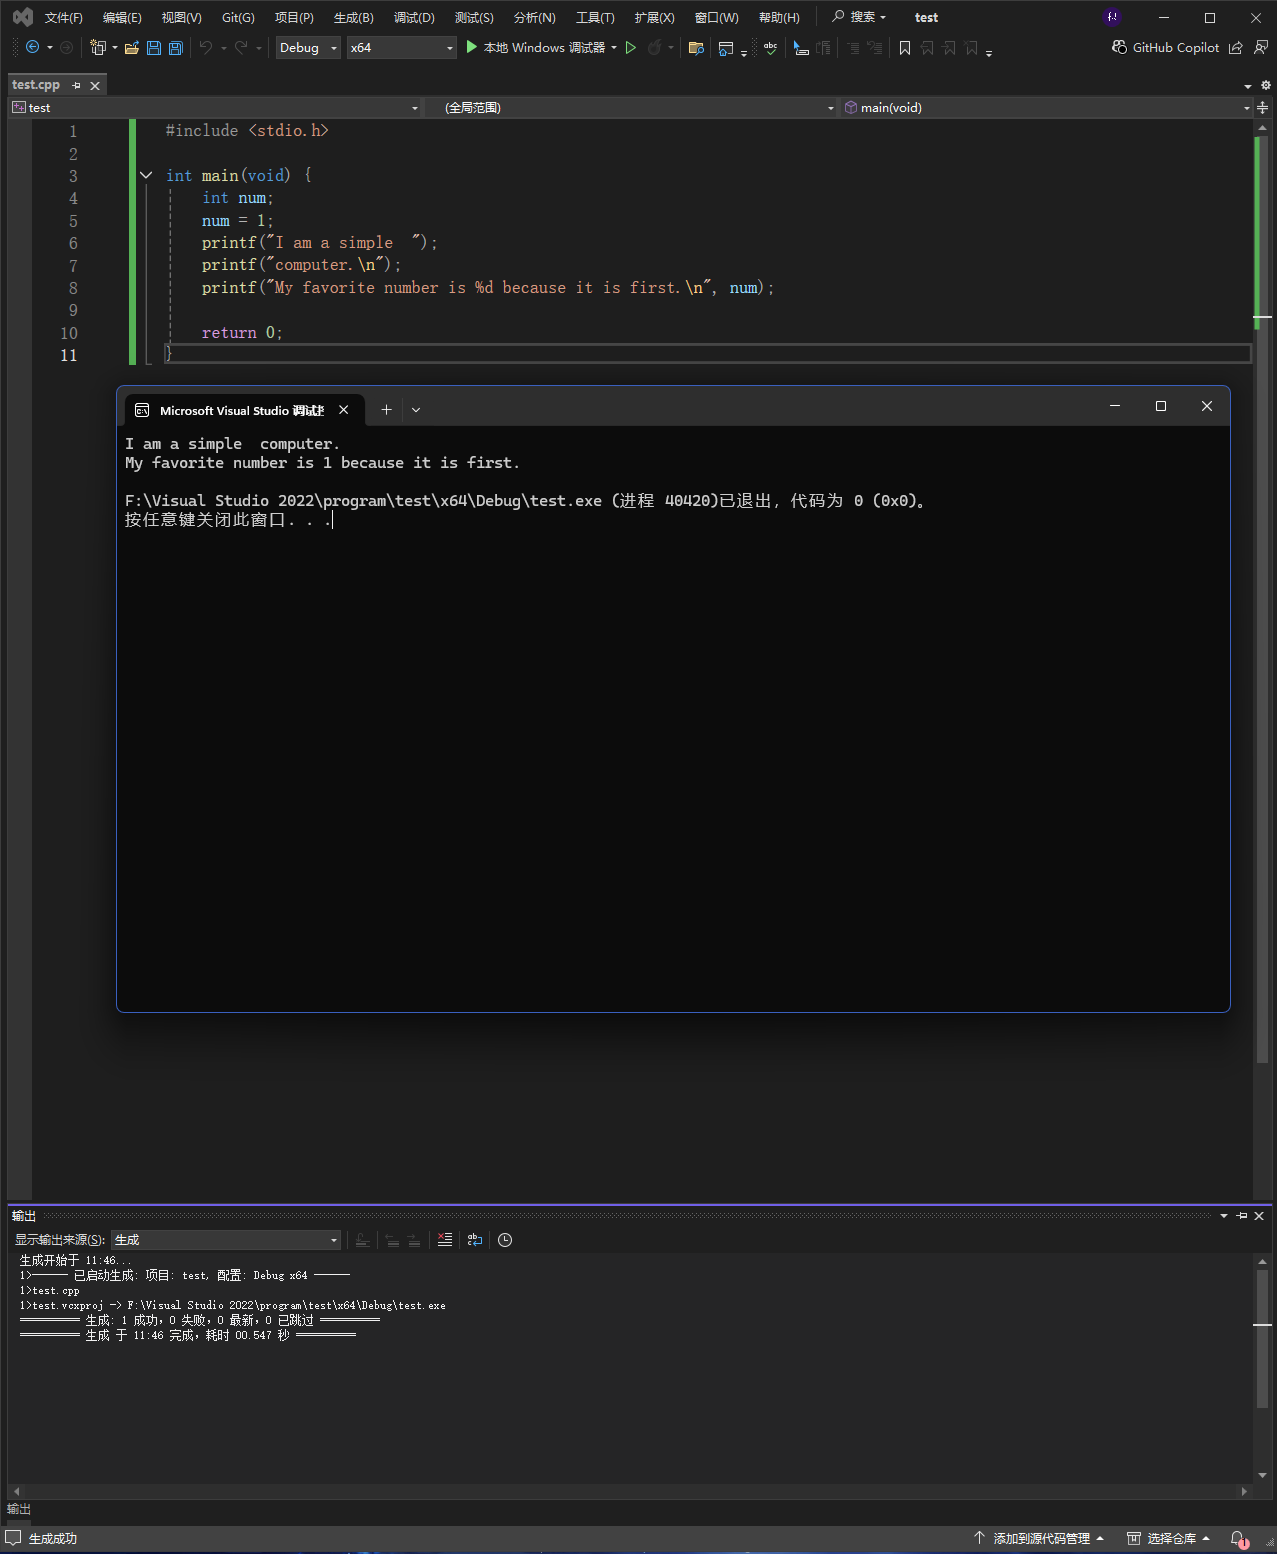
Task: Add a new tab in the console window
Action: click(386, 409)
